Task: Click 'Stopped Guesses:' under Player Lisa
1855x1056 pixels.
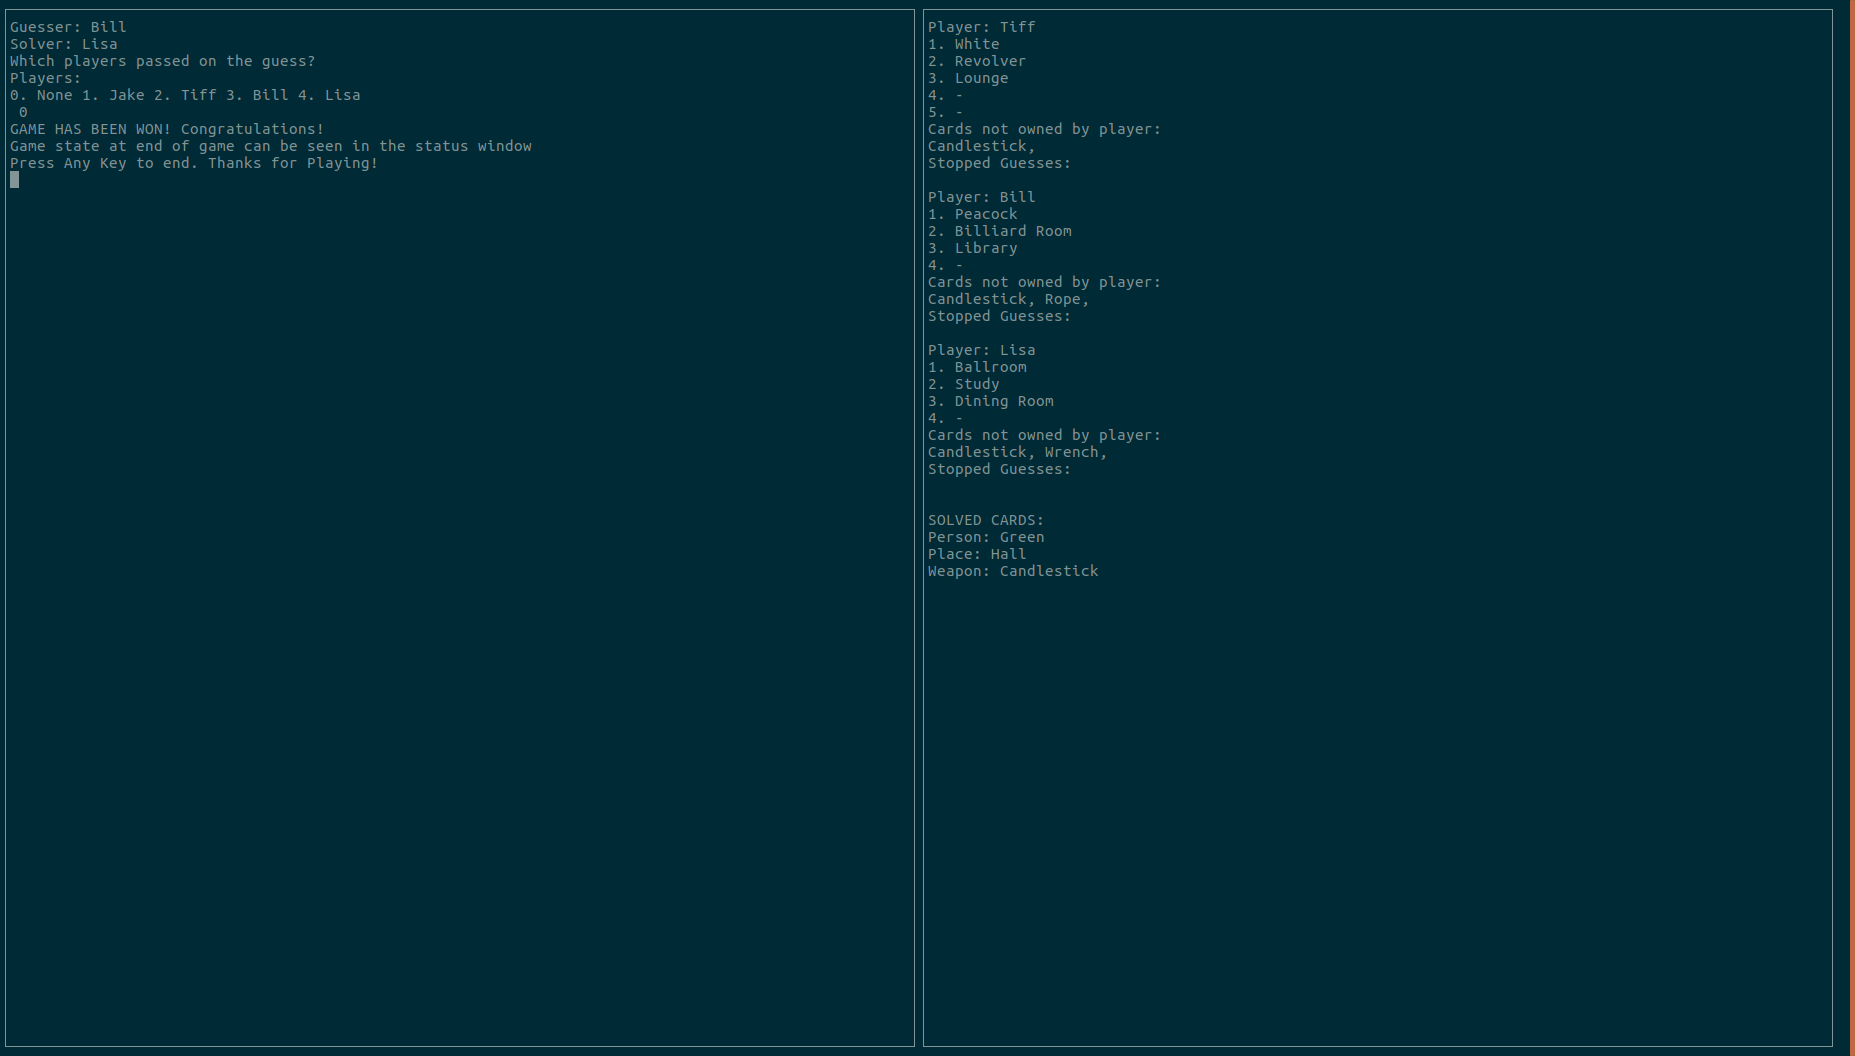Action: tap(999, 469)
